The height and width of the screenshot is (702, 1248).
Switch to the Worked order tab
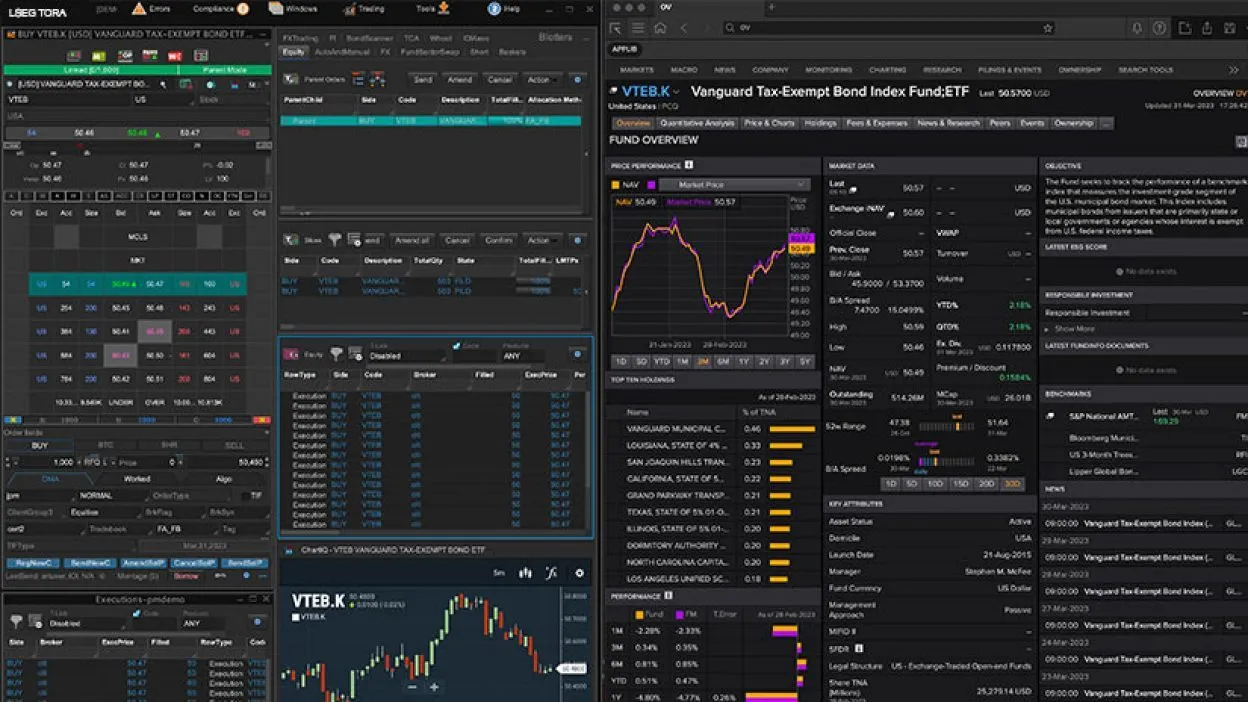(x=137, y=479)
